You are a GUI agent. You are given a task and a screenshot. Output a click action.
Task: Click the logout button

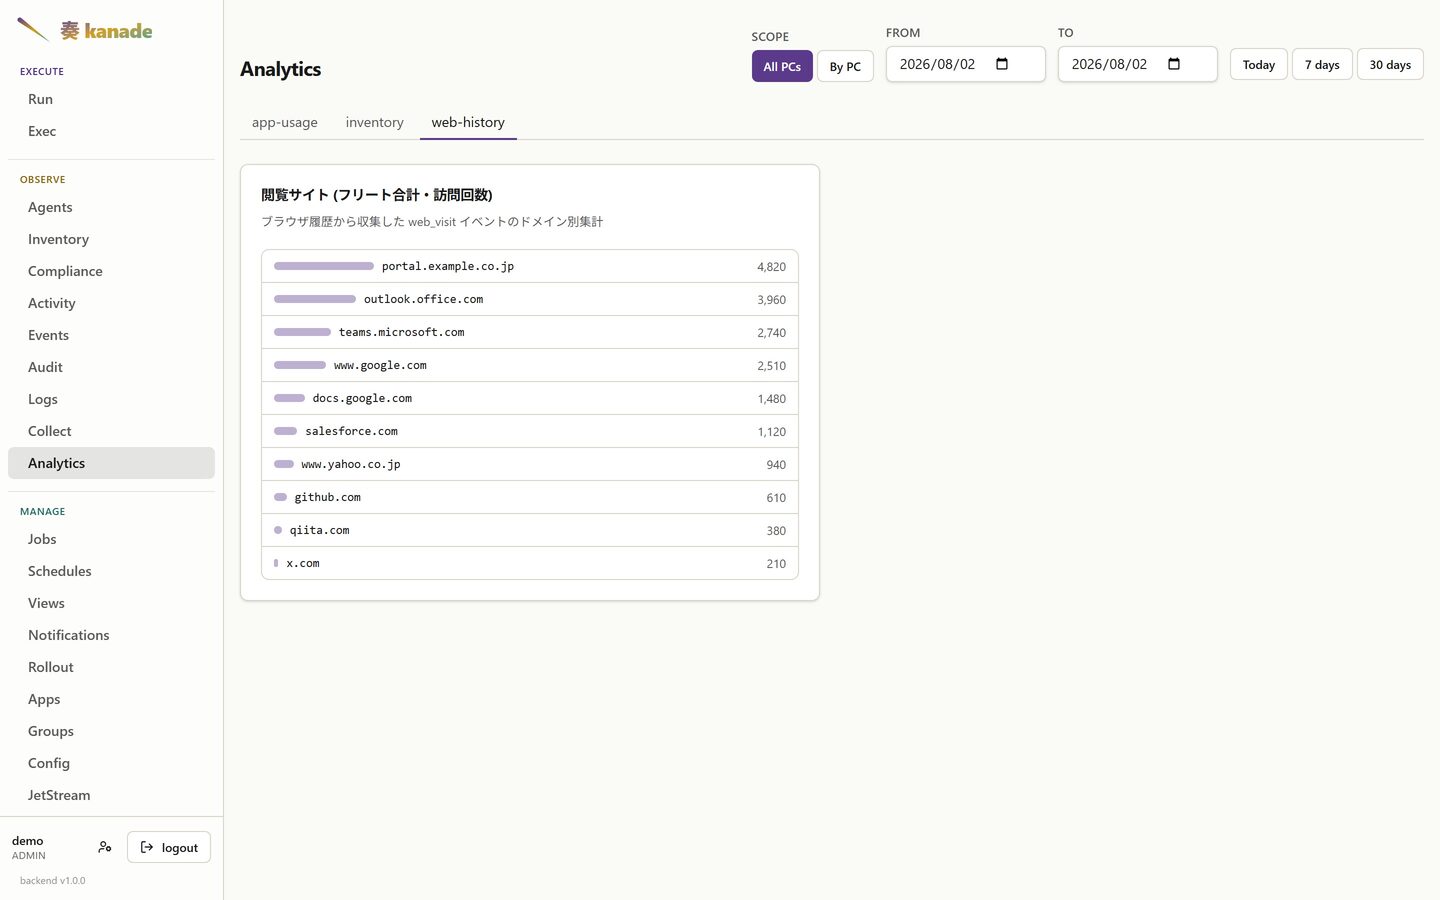point(169,847)
